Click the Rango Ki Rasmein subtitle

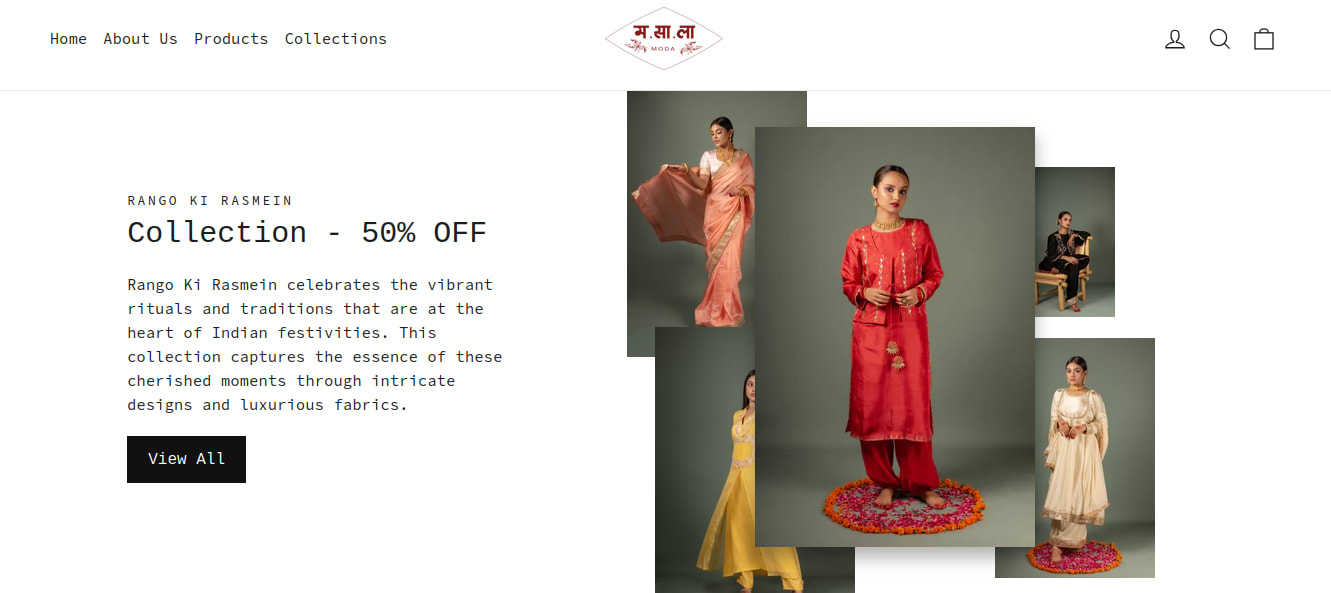tap(210, 201)
